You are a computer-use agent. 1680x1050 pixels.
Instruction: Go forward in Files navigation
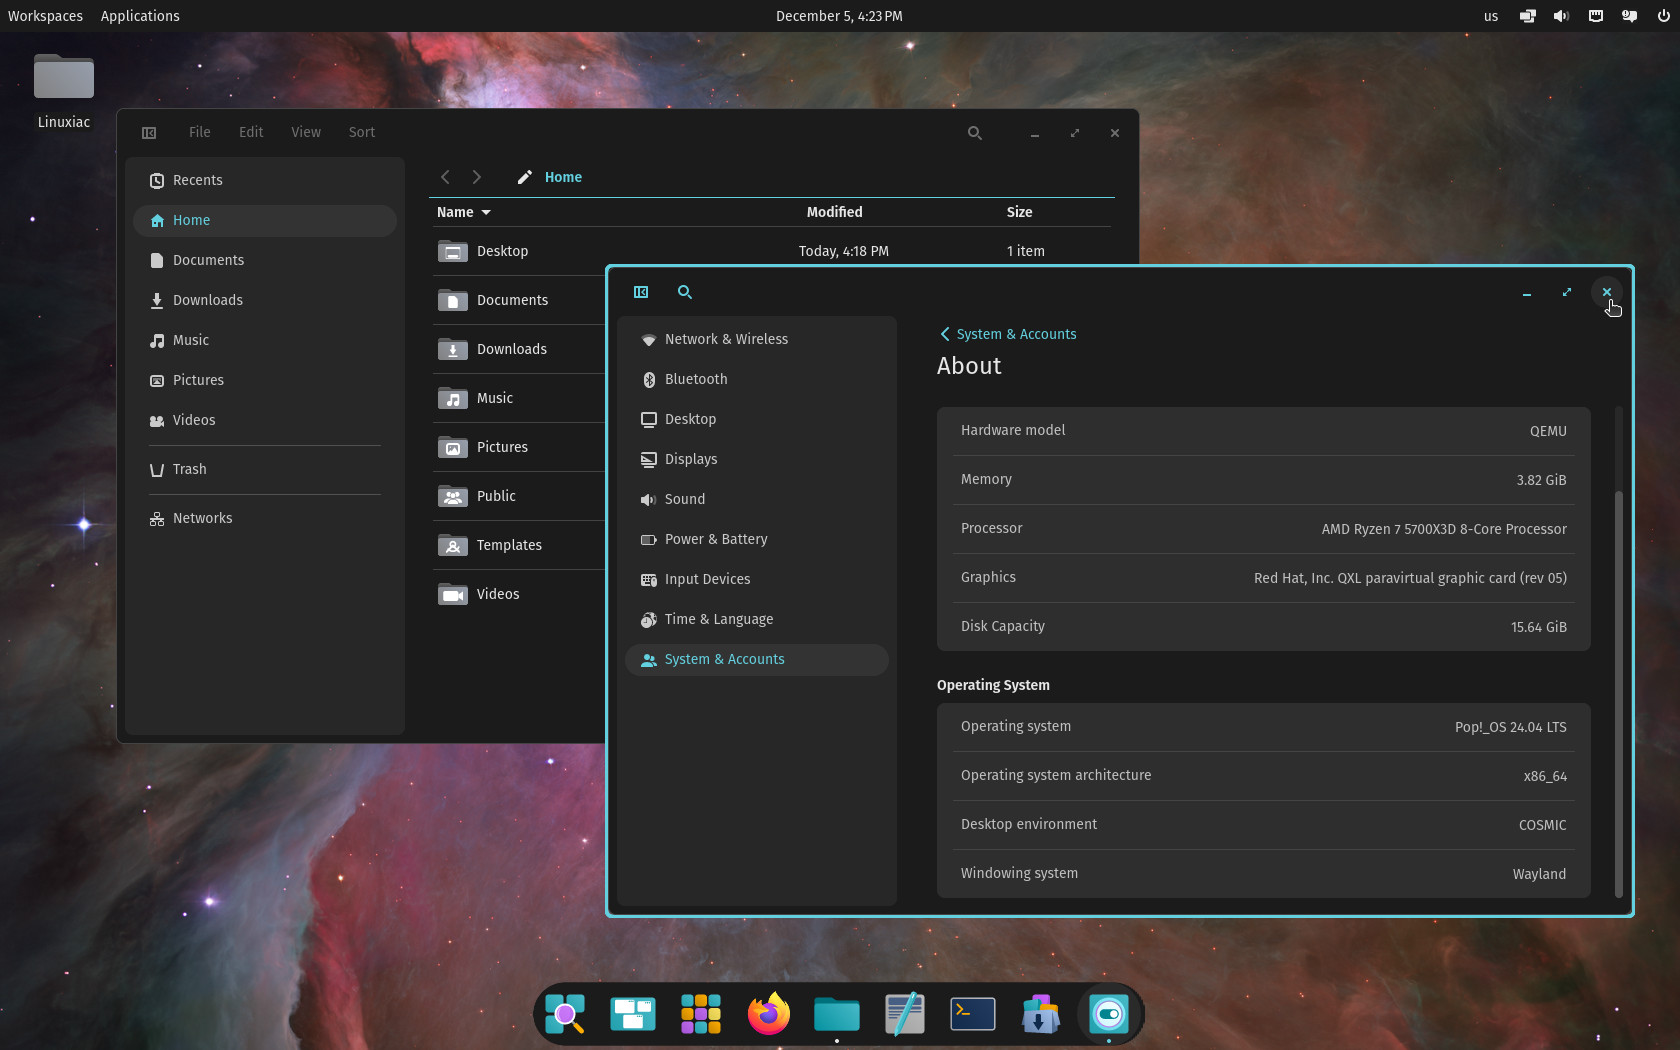pyautogui.click(x=477, y=177)
